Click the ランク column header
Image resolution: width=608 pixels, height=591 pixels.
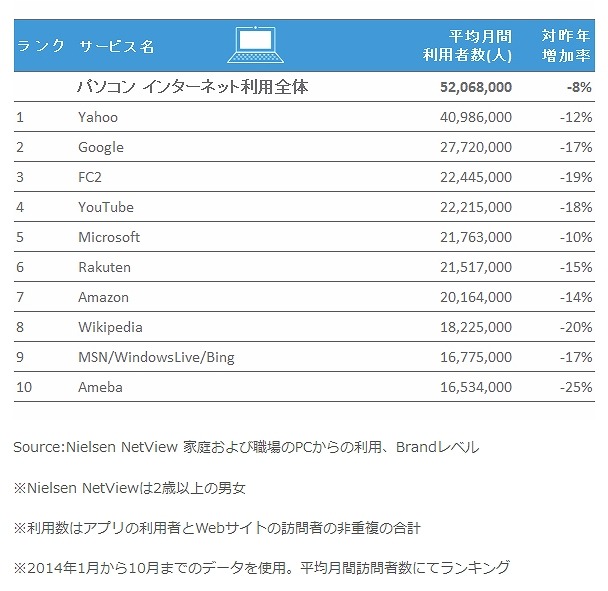coord(42,46)
